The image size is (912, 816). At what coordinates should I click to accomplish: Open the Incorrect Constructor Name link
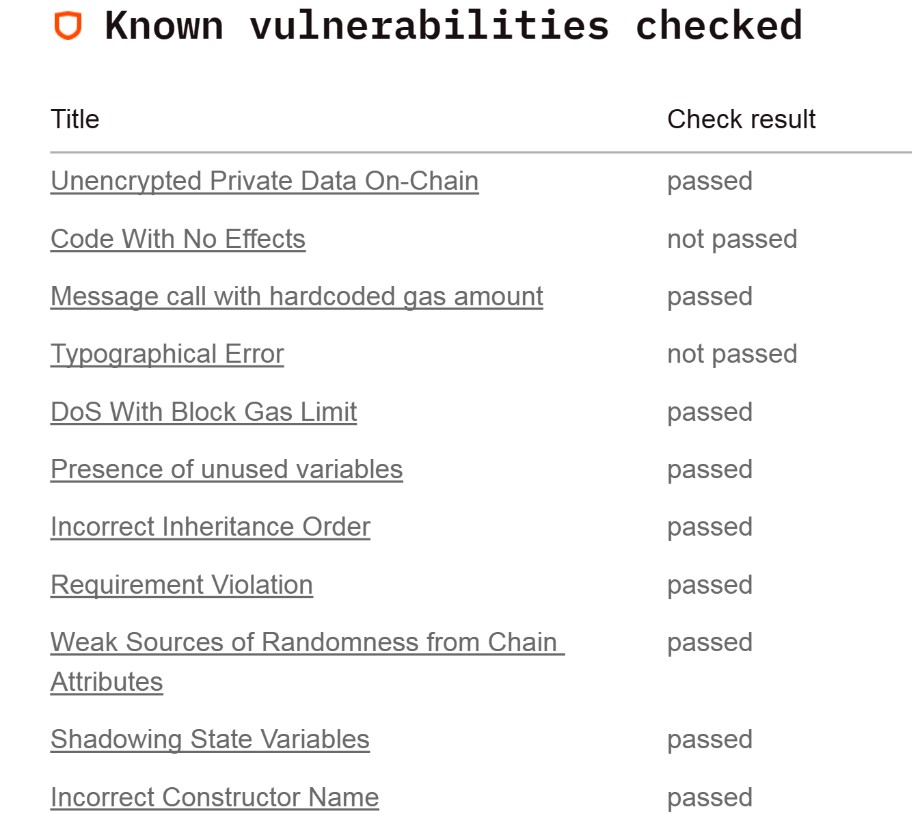click(214, 797)
